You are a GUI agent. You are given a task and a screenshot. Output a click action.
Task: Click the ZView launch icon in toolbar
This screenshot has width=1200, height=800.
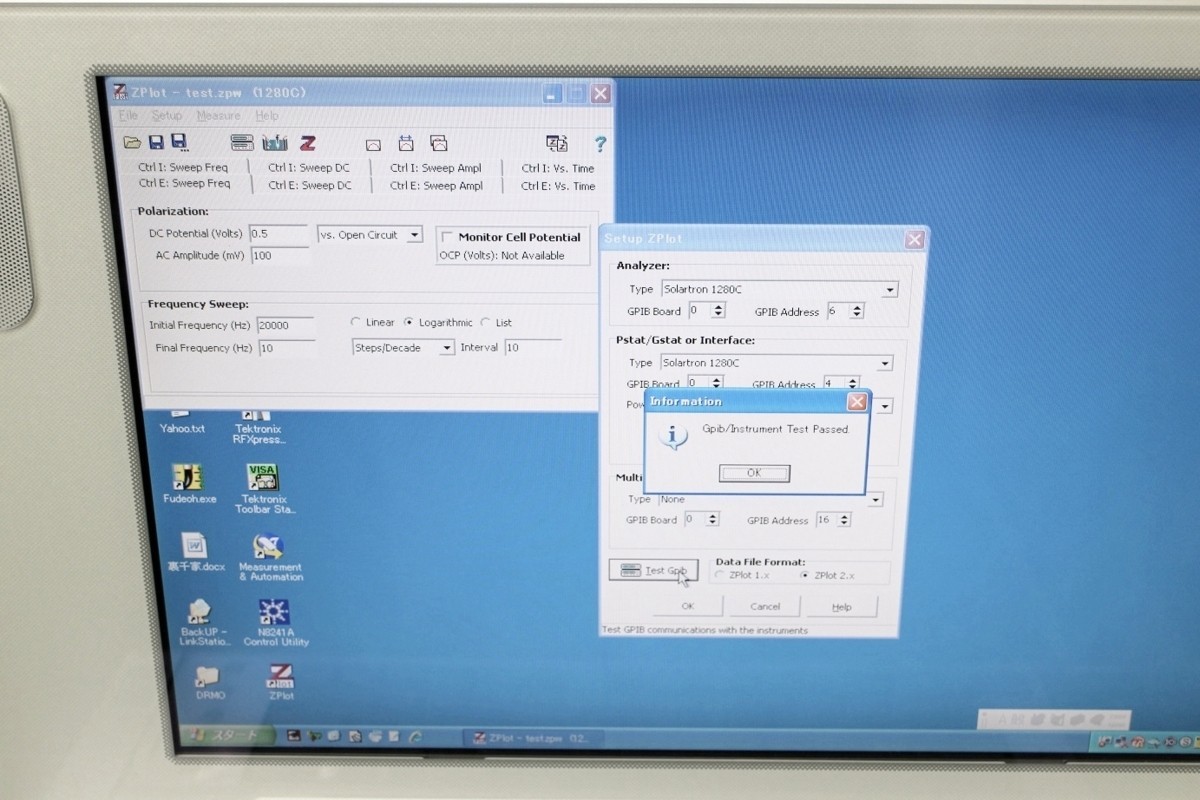coord(556,144)
